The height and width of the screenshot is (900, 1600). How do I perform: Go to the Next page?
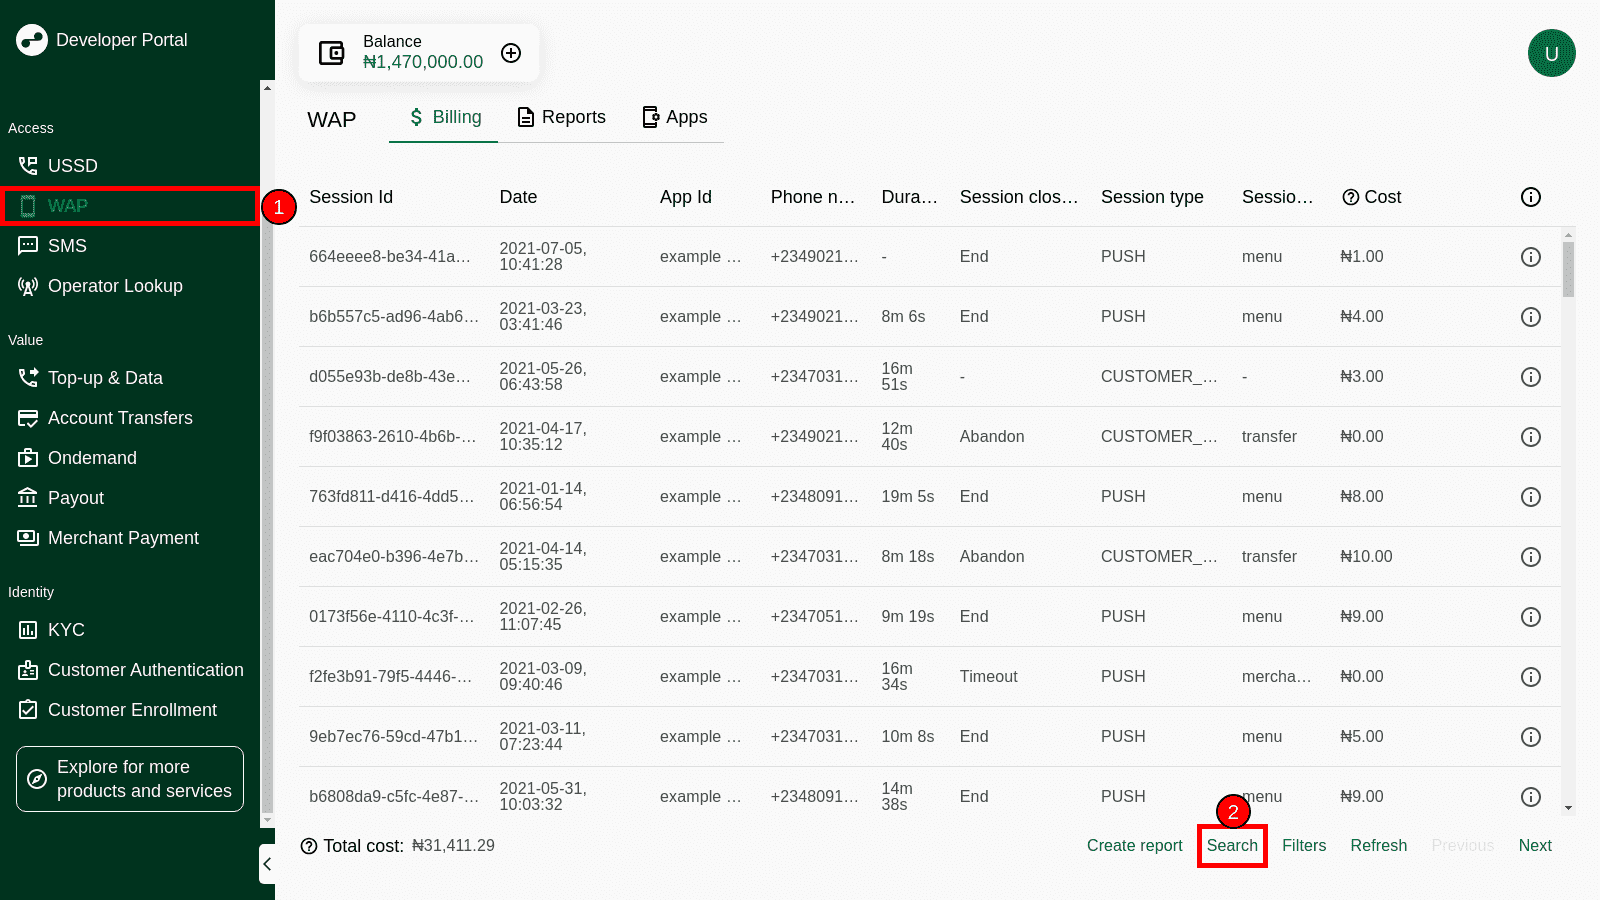(1534, 846)
